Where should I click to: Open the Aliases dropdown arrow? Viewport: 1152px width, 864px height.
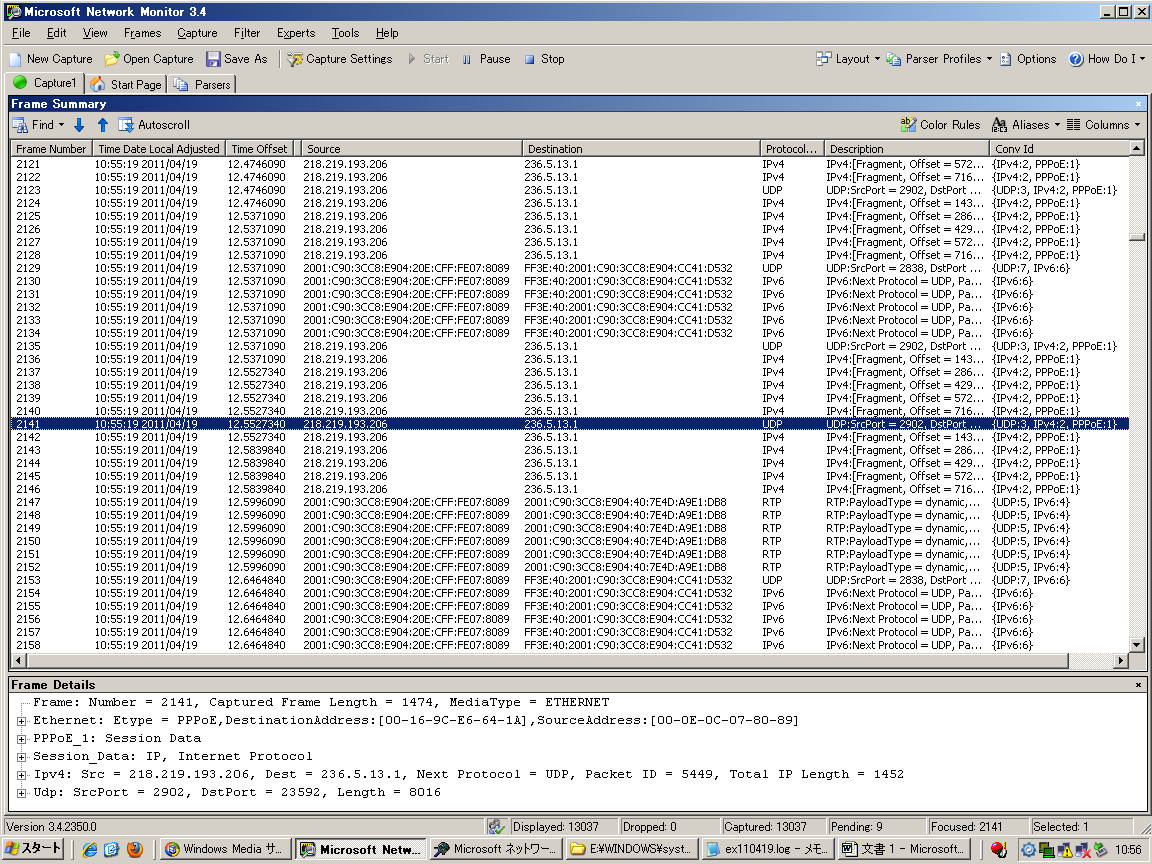[1057, 126]
